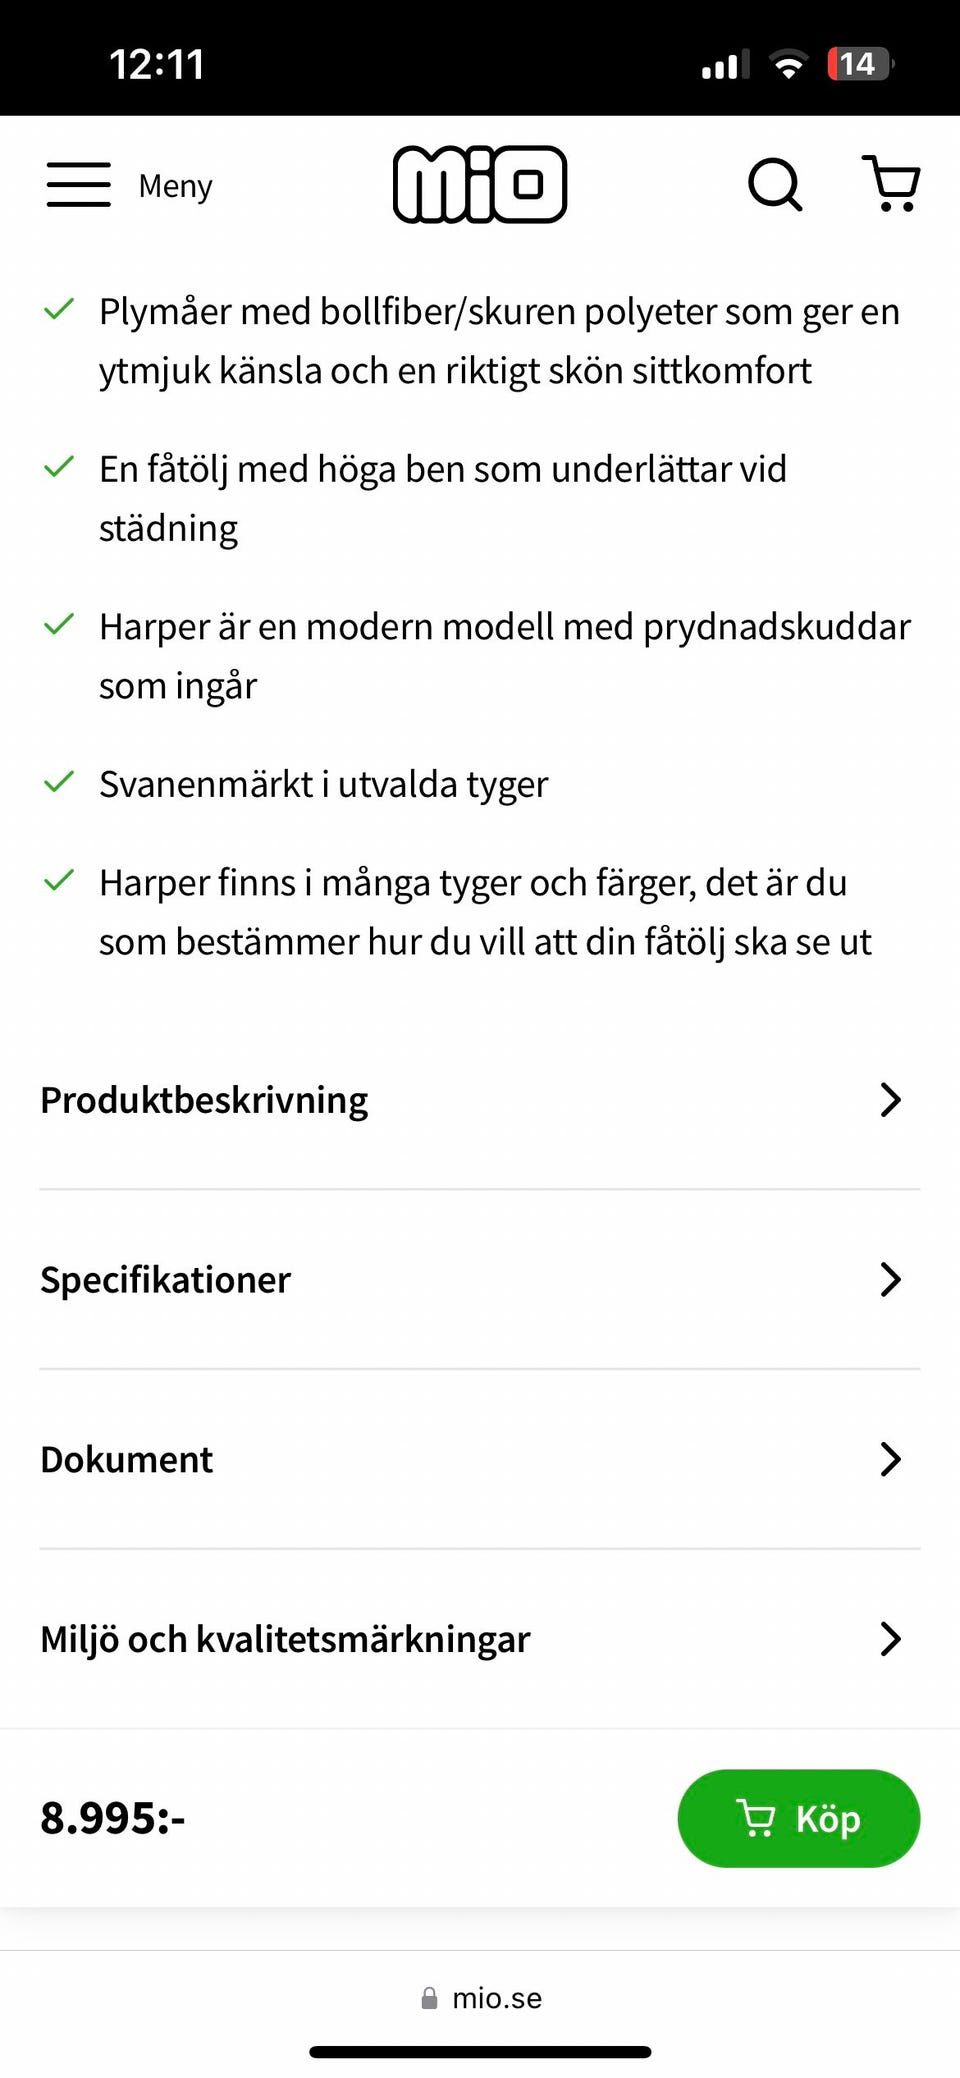Open the shopping cart icon
The height and width of the screenshot is (2078, 960).
click(x=891, y=184)
